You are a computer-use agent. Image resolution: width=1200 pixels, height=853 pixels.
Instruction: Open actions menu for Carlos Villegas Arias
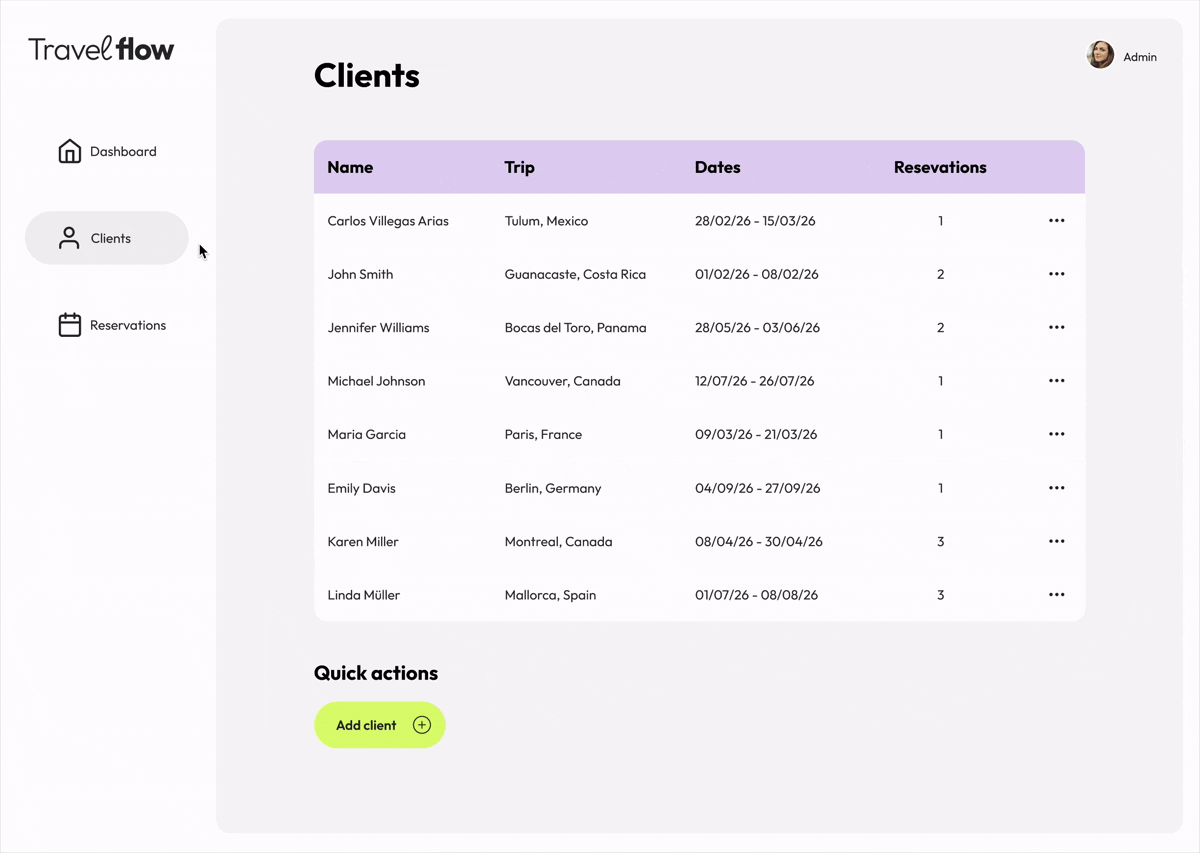tap(1056, 220)
